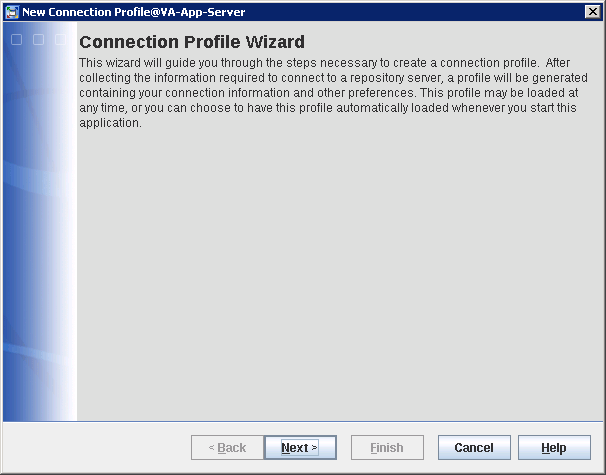Close the New Connection Profile window
This screenshot has height=475, width=606.
(592, 12)
